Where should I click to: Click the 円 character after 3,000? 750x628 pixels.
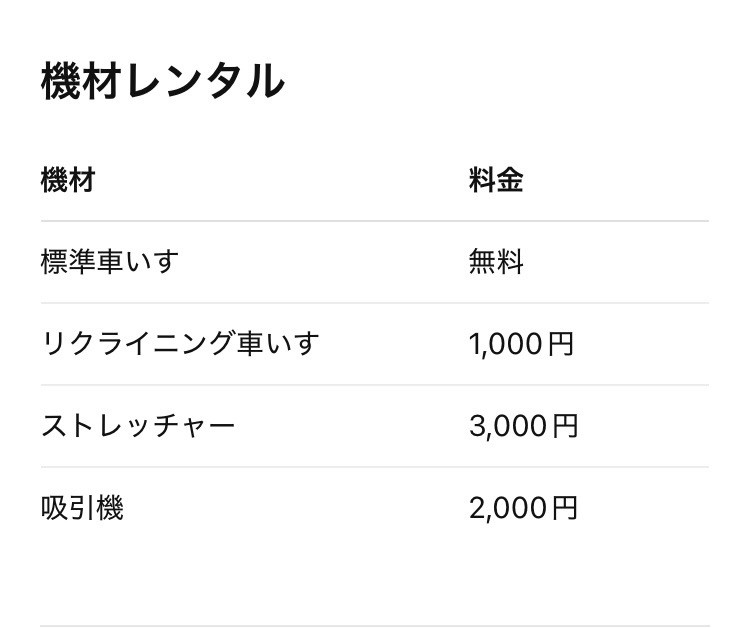pos(566,427)
